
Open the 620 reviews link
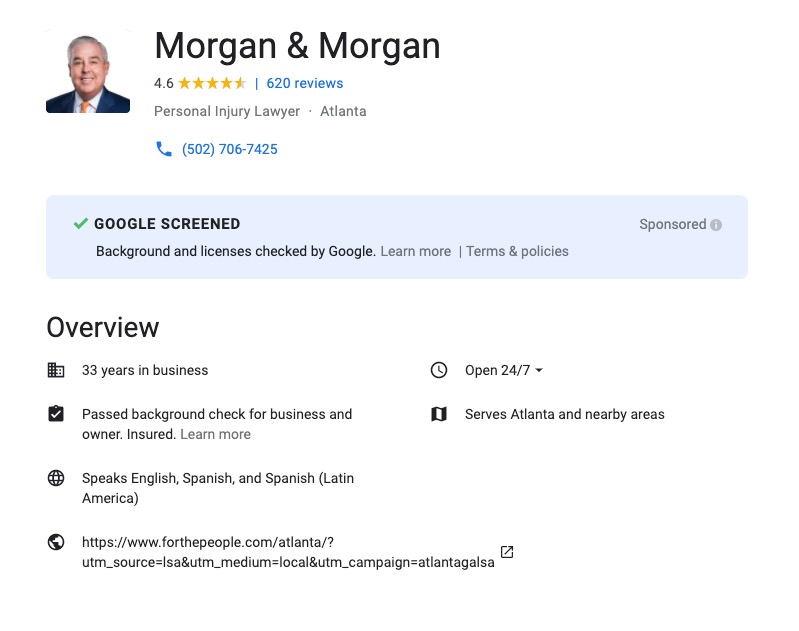coord(304,83)
